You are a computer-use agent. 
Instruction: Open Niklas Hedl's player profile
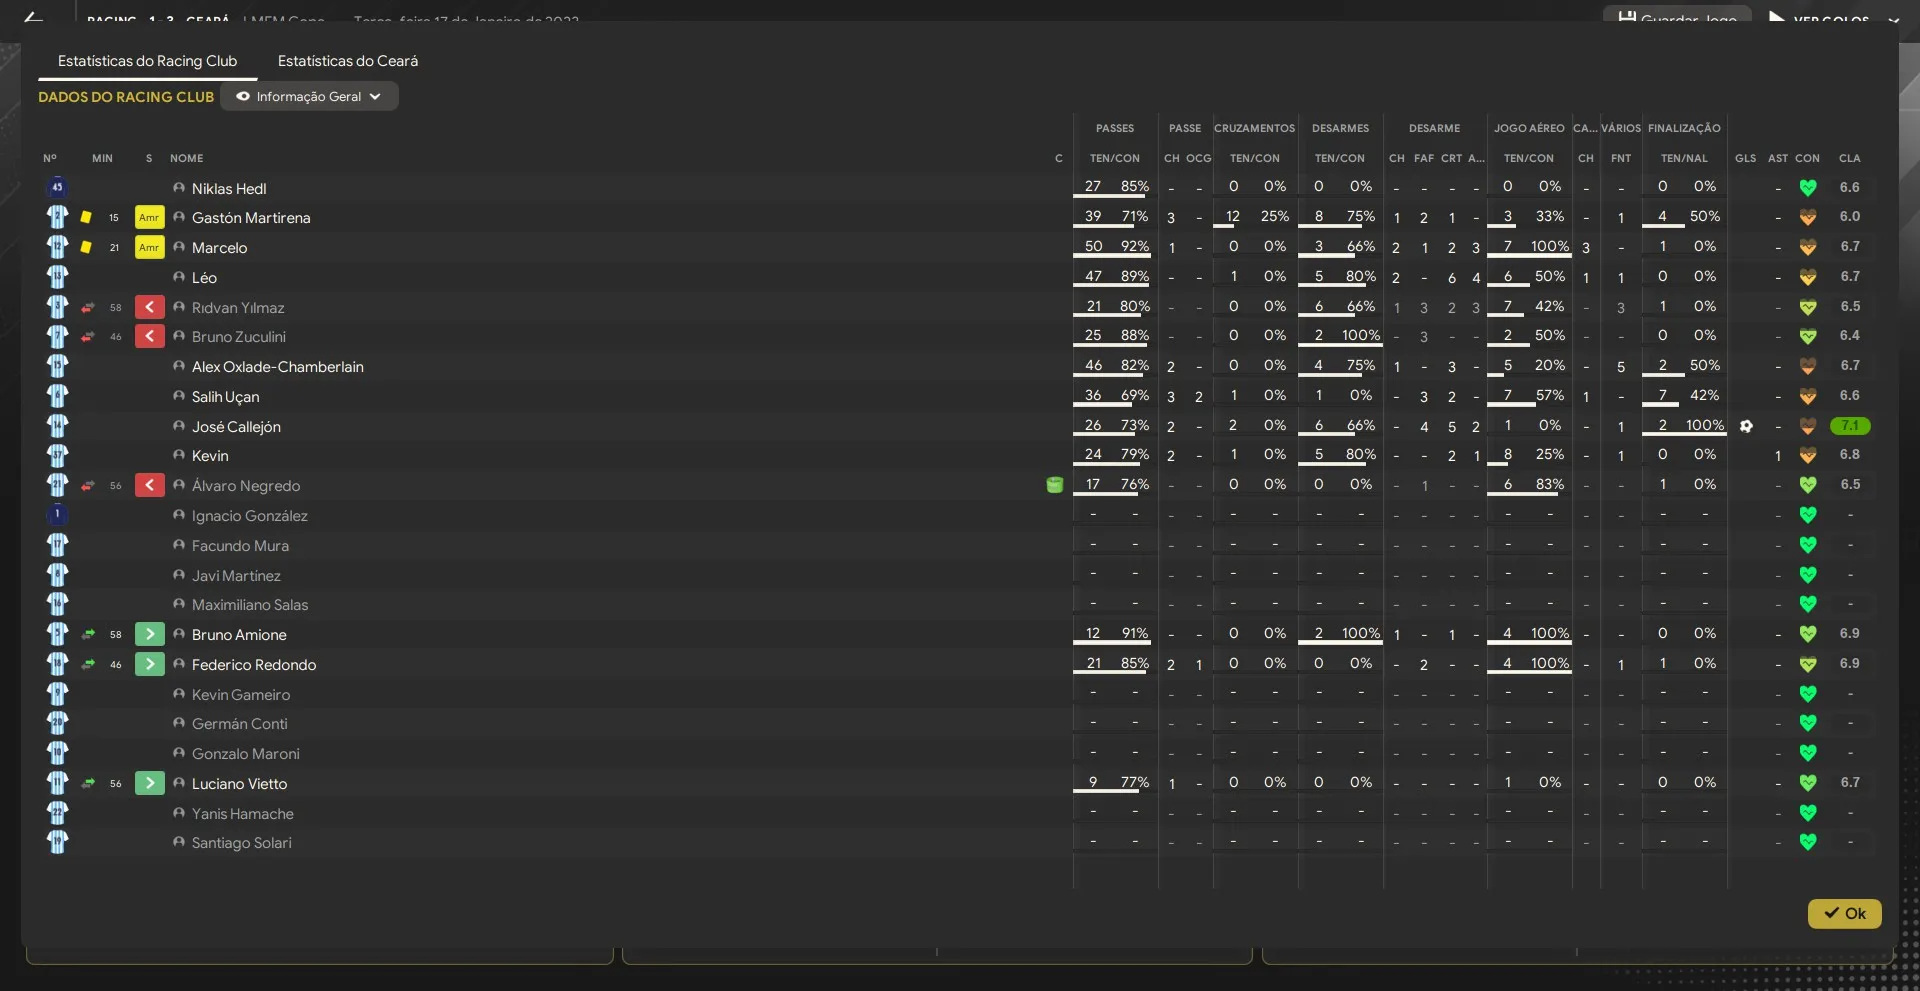point(229,188)
